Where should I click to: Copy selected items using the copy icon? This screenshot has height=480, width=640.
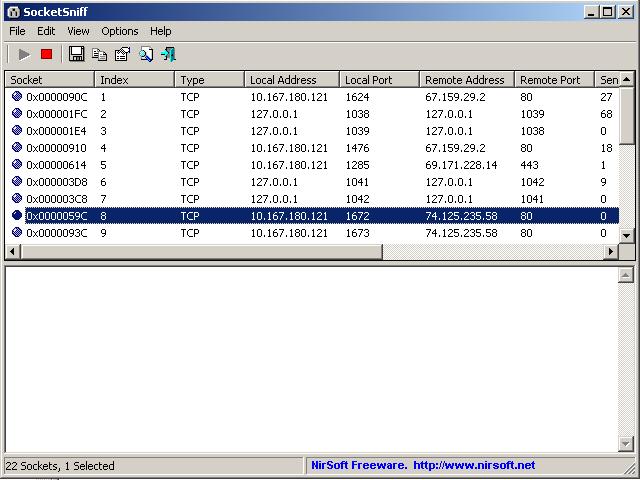pyautogui.click(x=99, y=54)
